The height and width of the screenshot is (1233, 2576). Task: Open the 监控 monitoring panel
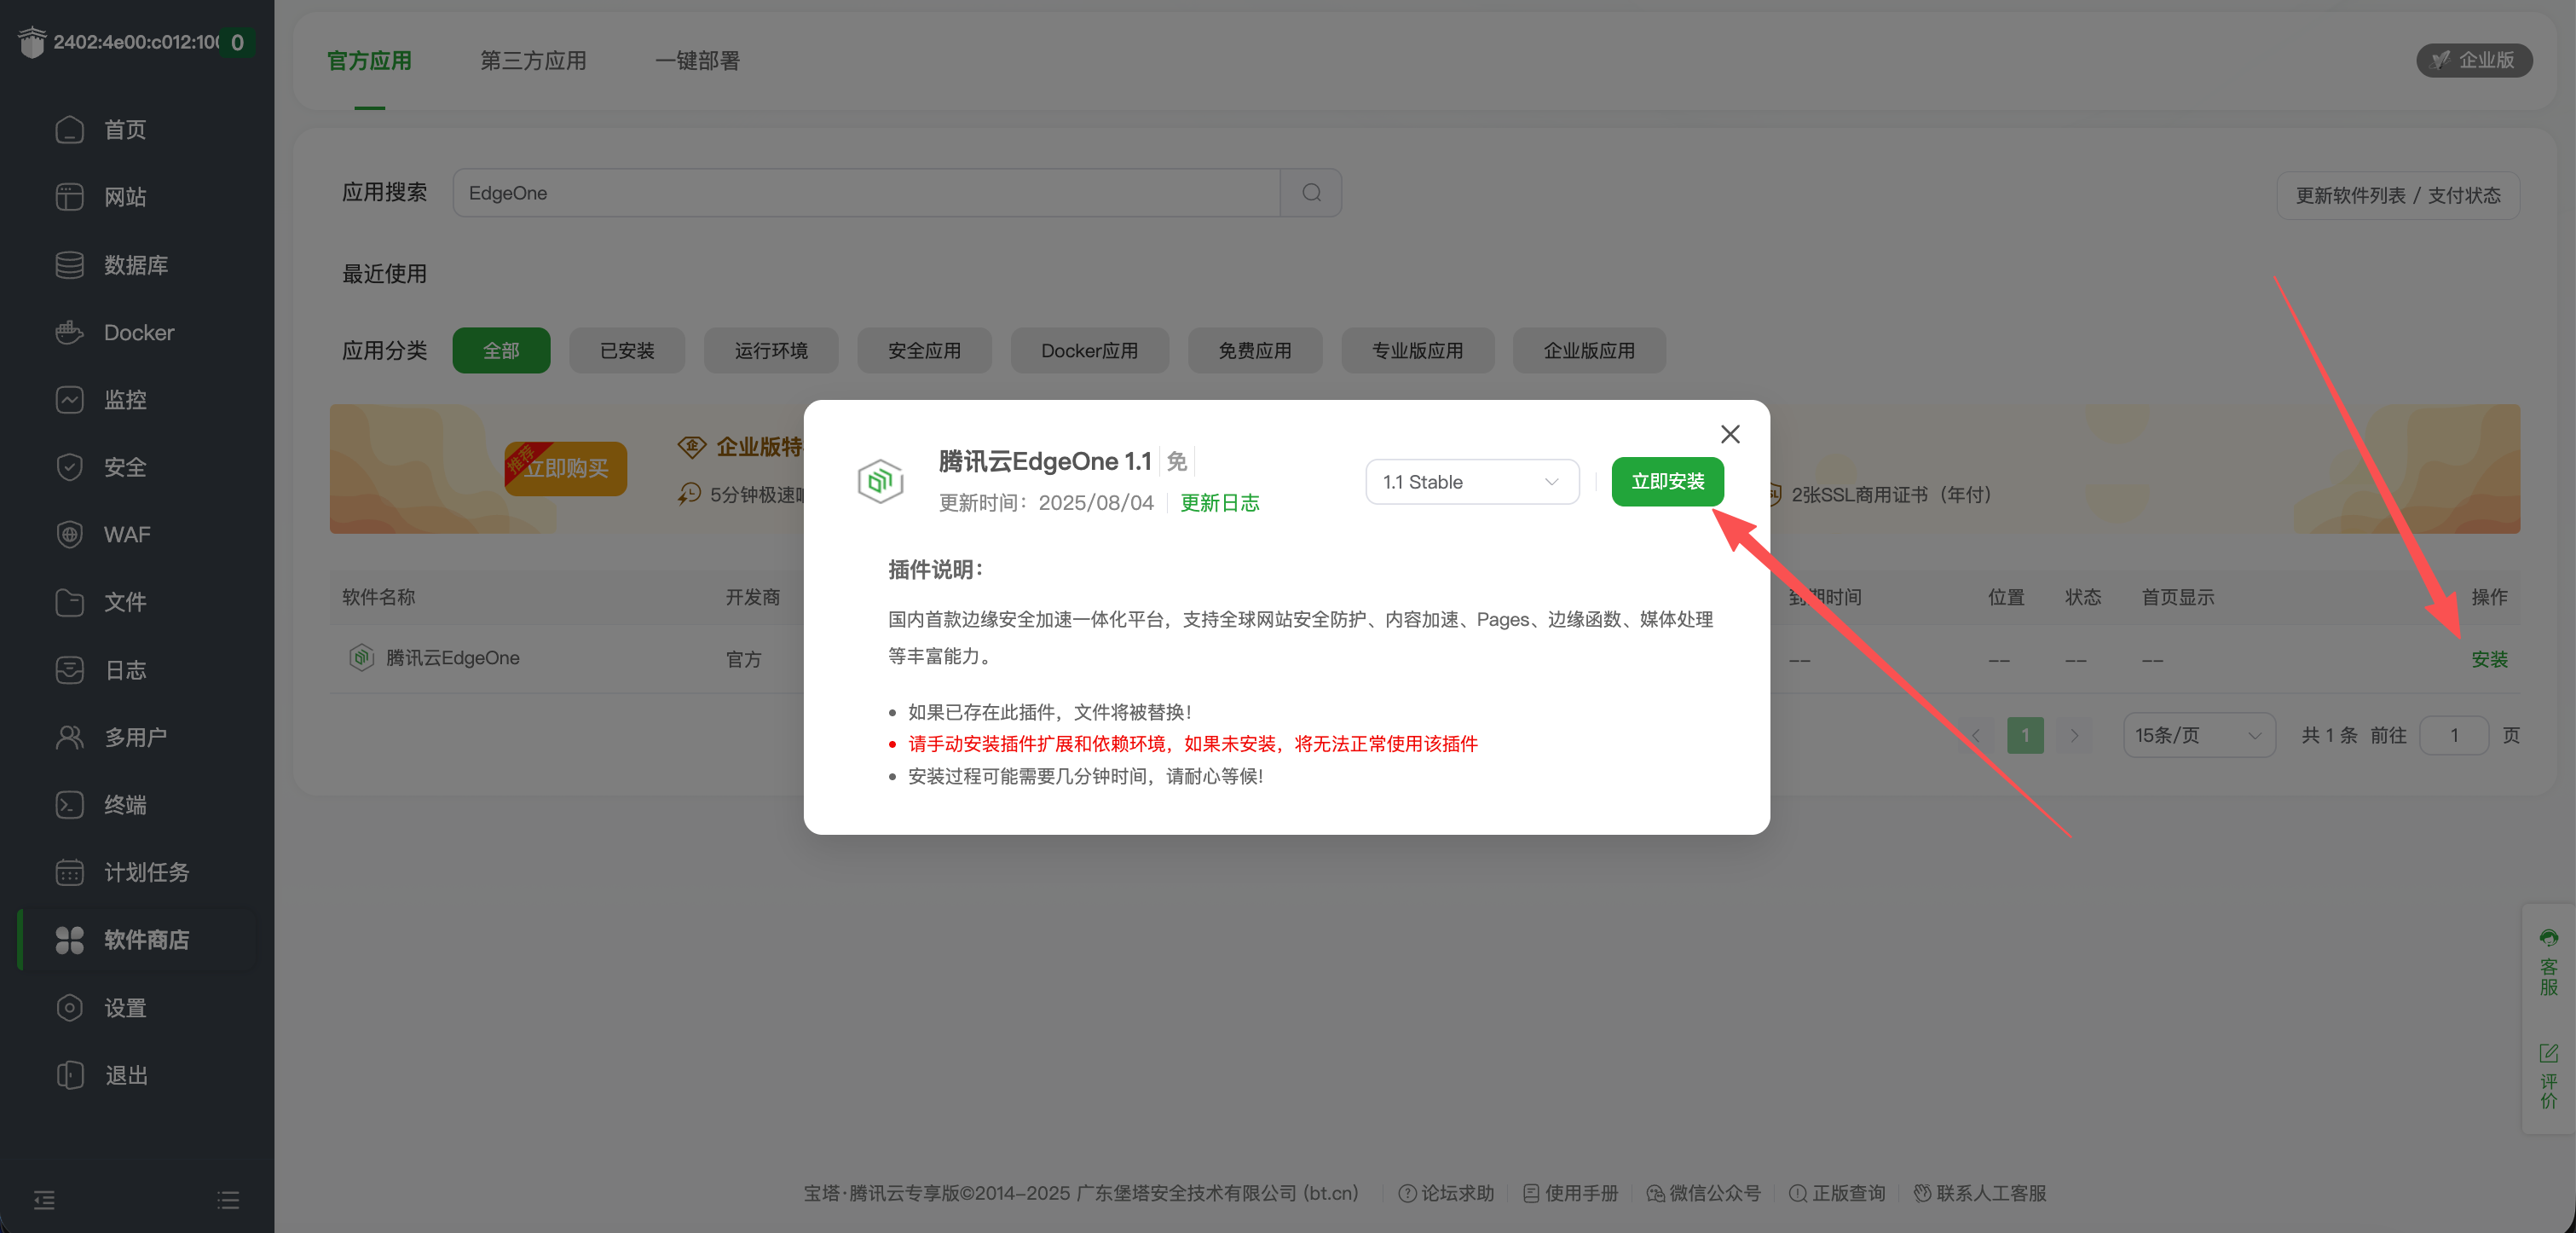point(126,399)
